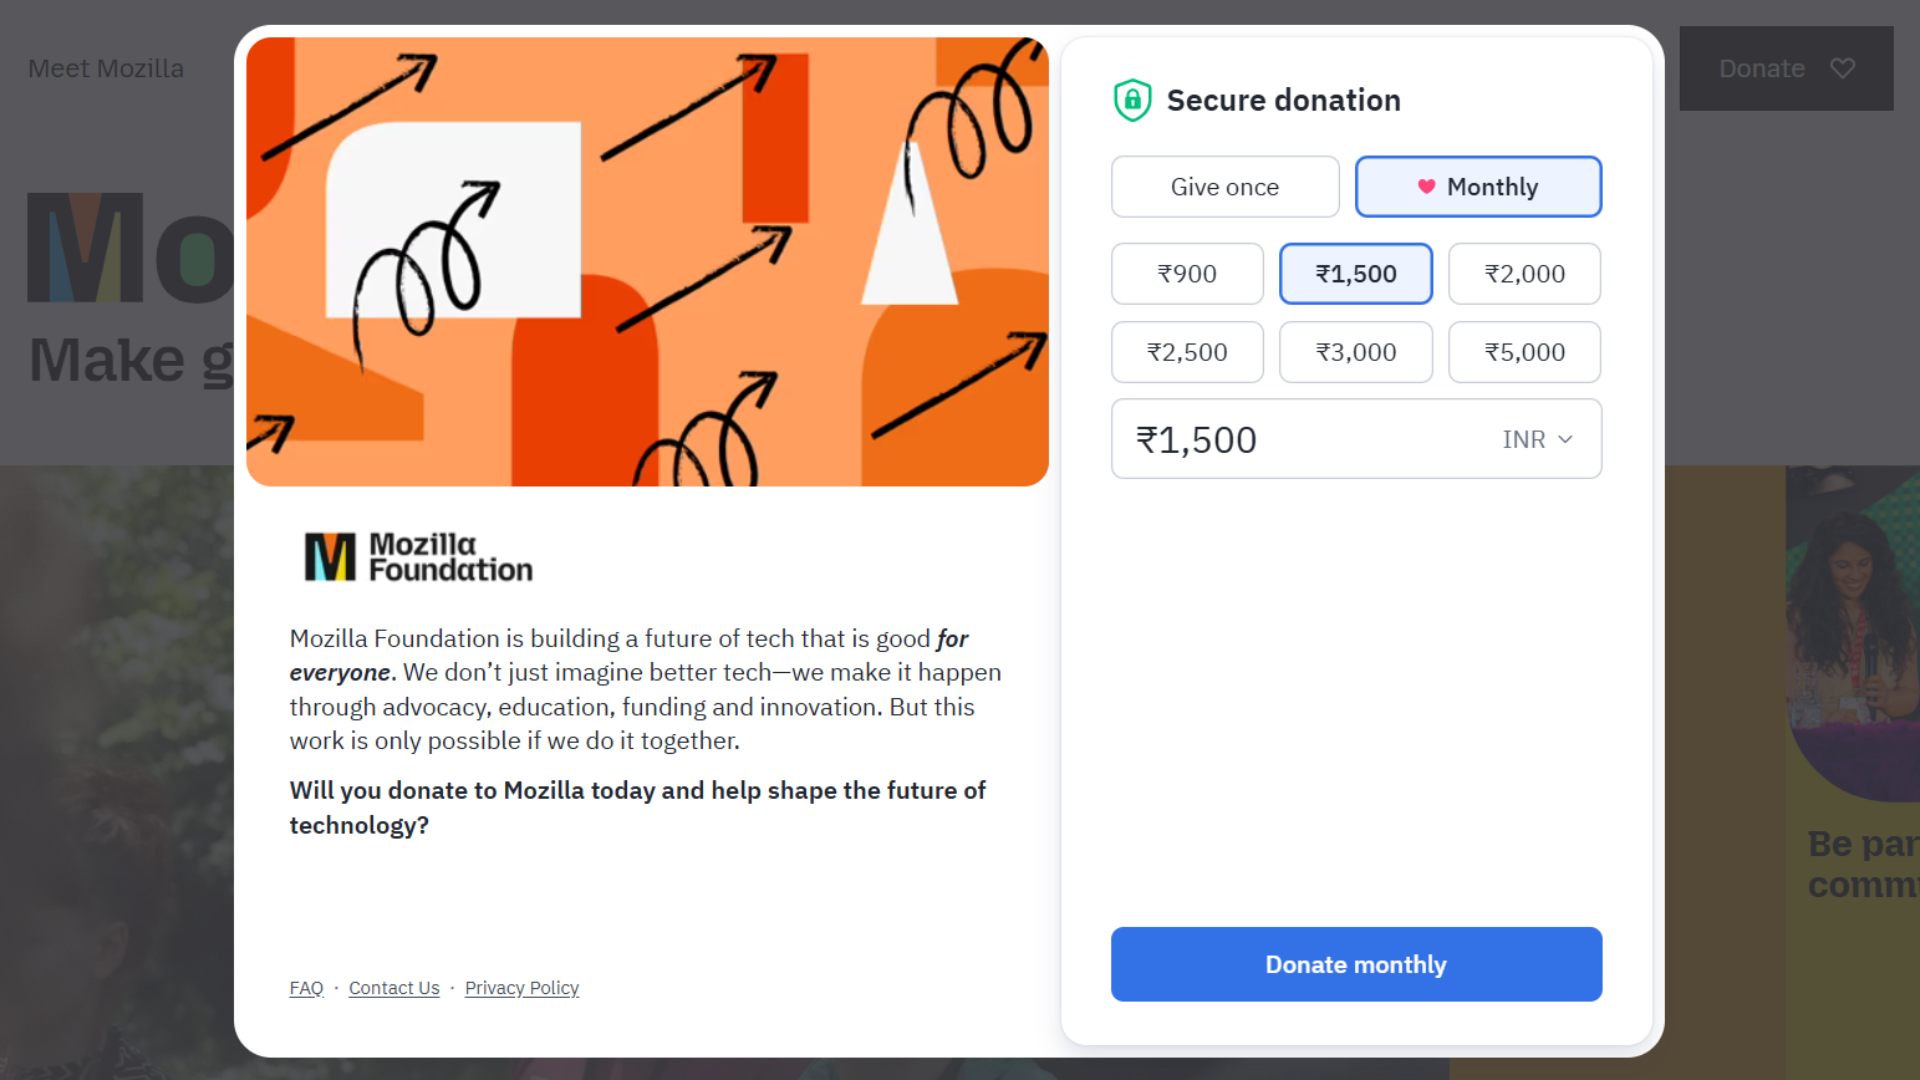
Task: Select the ₹3,000 donation amount
Action: pos(1355,352)
